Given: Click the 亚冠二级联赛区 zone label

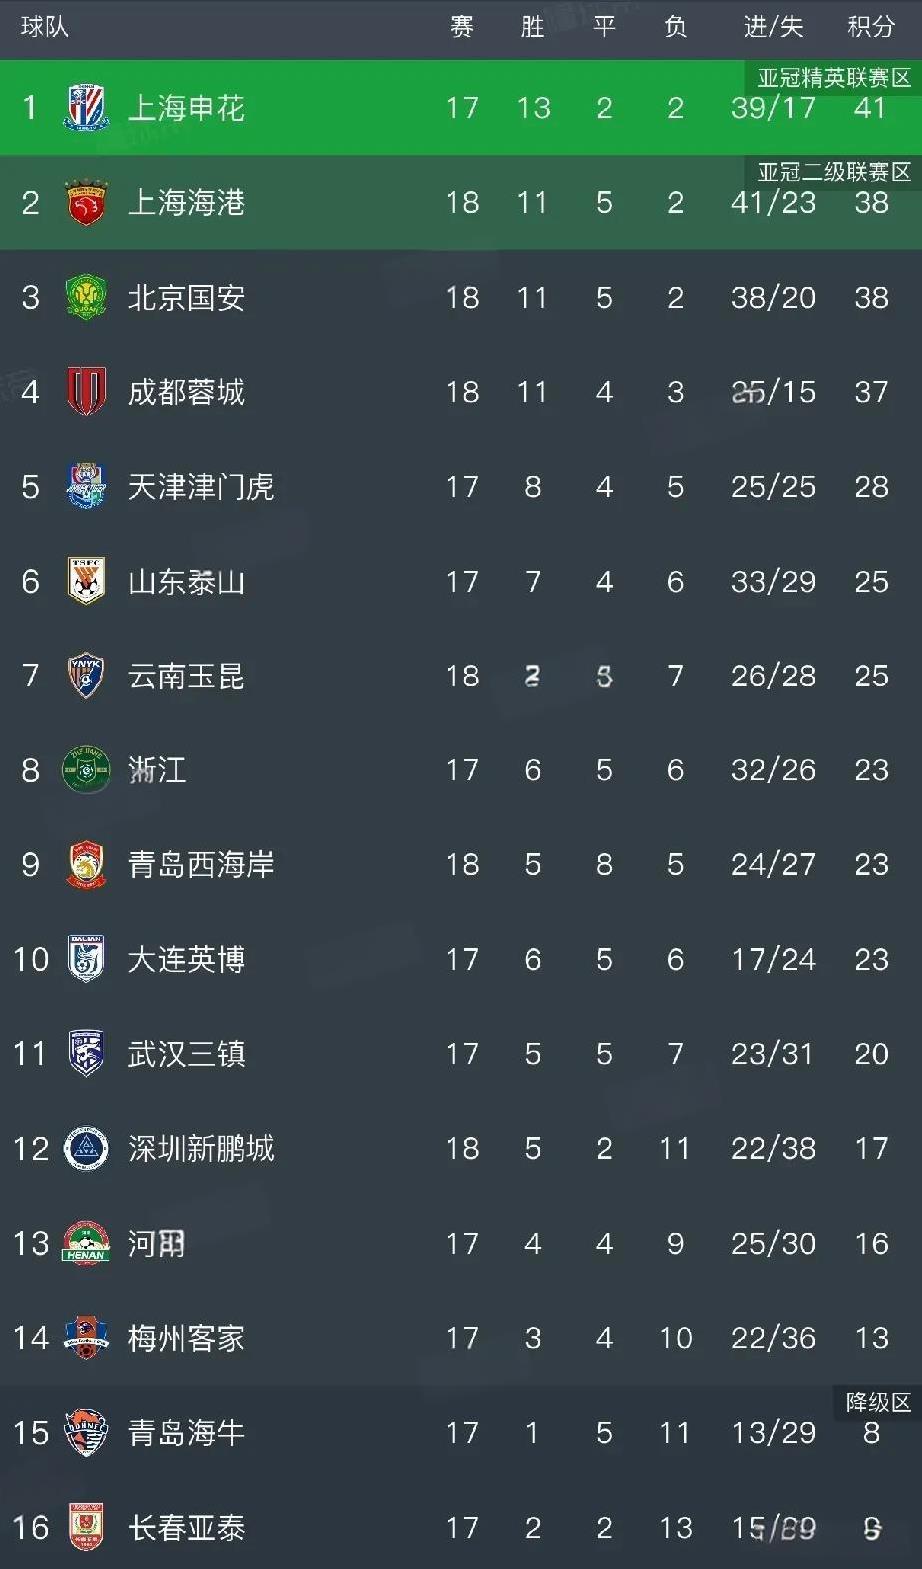Looking at the screenshot, I should (833, 172).
